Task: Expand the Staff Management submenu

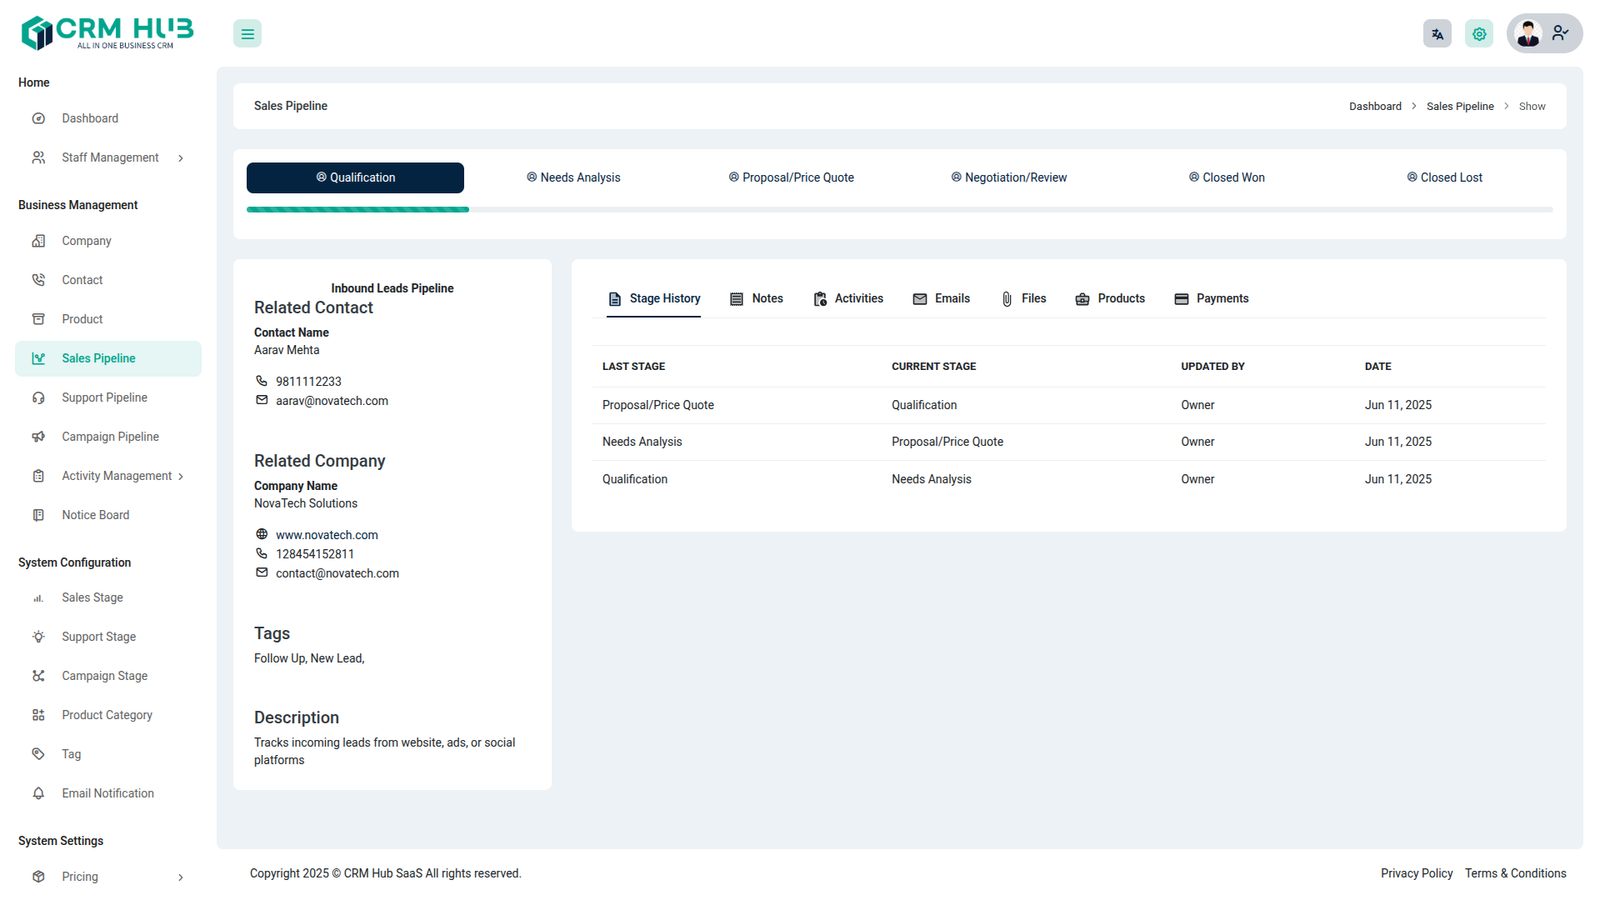Action: click(181, 158)
